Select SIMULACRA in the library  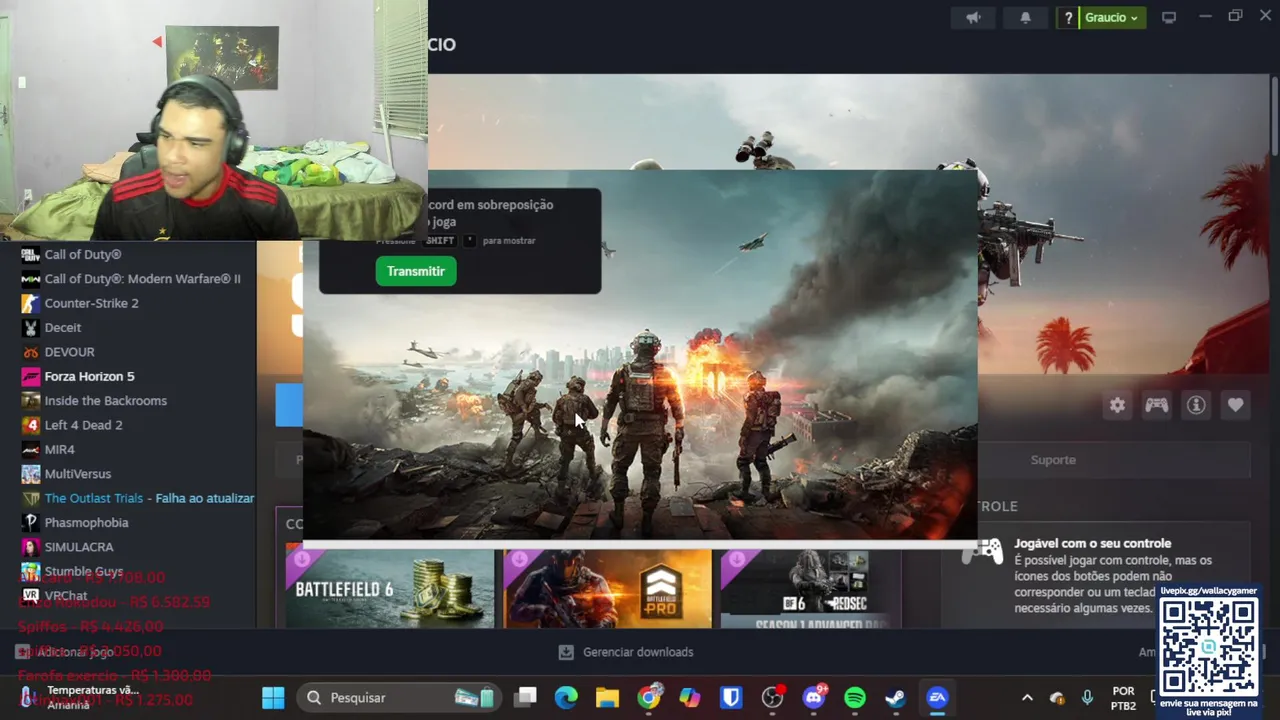click(79, 547)
